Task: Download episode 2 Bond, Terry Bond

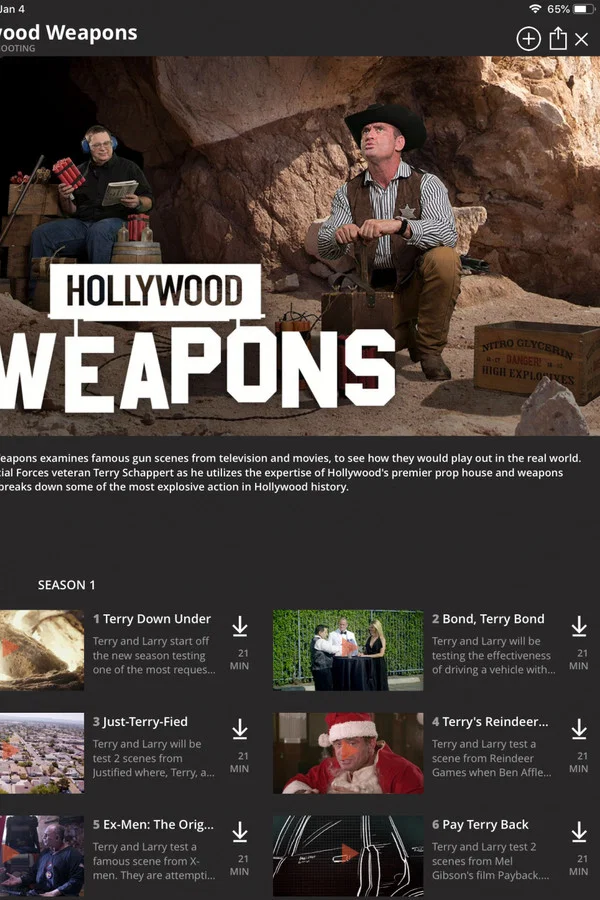Action: tap(579, 626)
